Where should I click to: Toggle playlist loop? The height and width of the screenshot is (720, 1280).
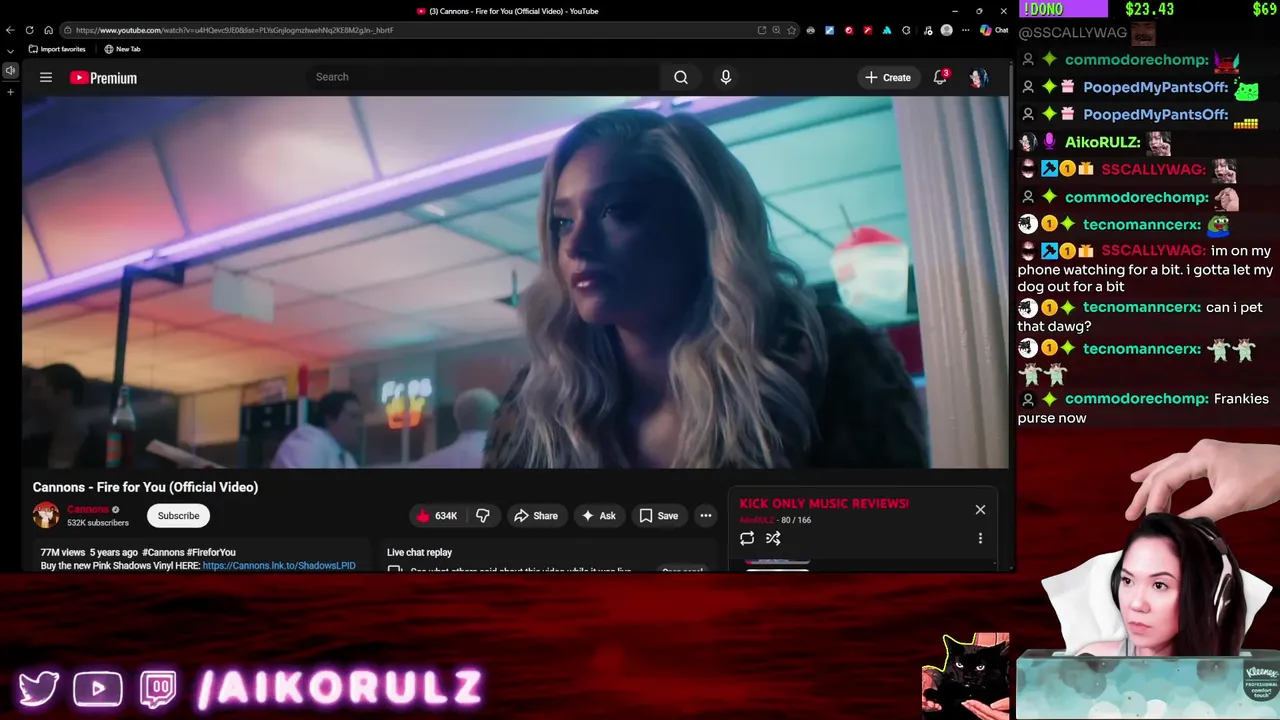pyautogui.click(x=747, y=538)
